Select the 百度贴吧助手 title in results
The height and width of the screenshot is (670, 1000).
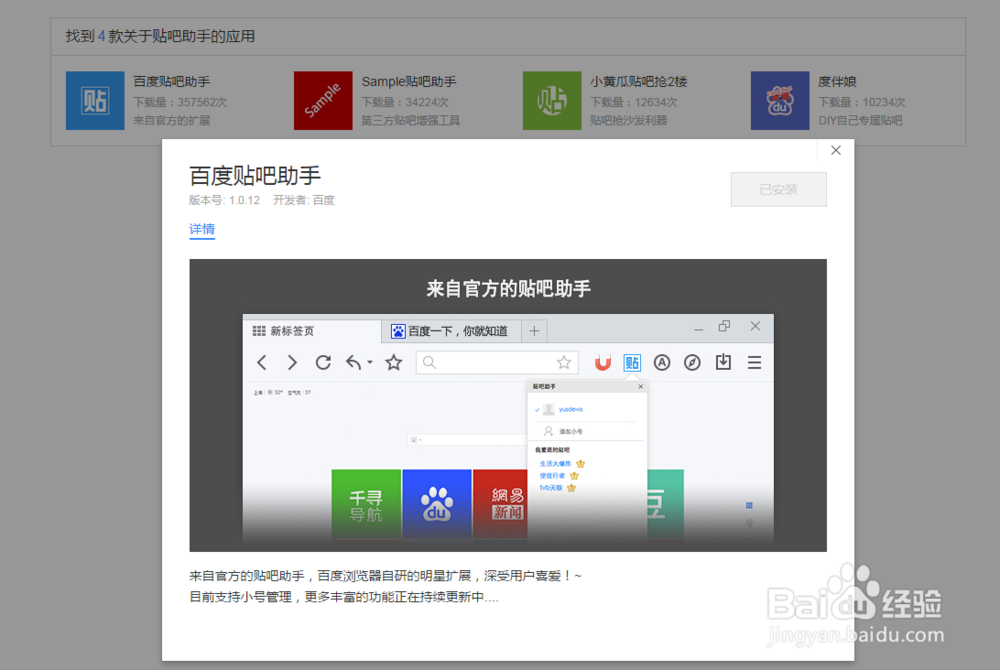pos(172,82)
